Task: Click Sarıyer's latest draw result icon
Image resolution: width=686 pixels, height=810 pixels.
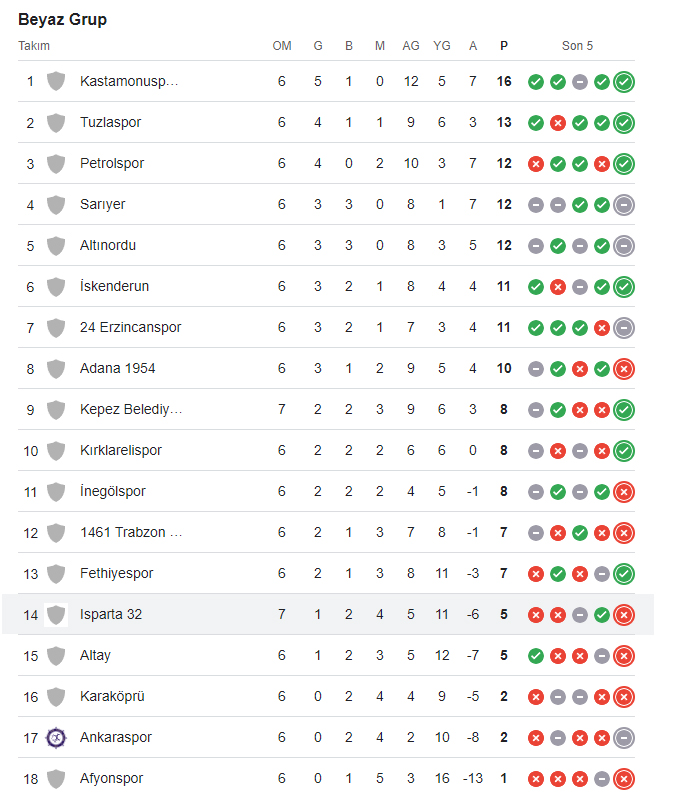Action: tap(624, 205)
